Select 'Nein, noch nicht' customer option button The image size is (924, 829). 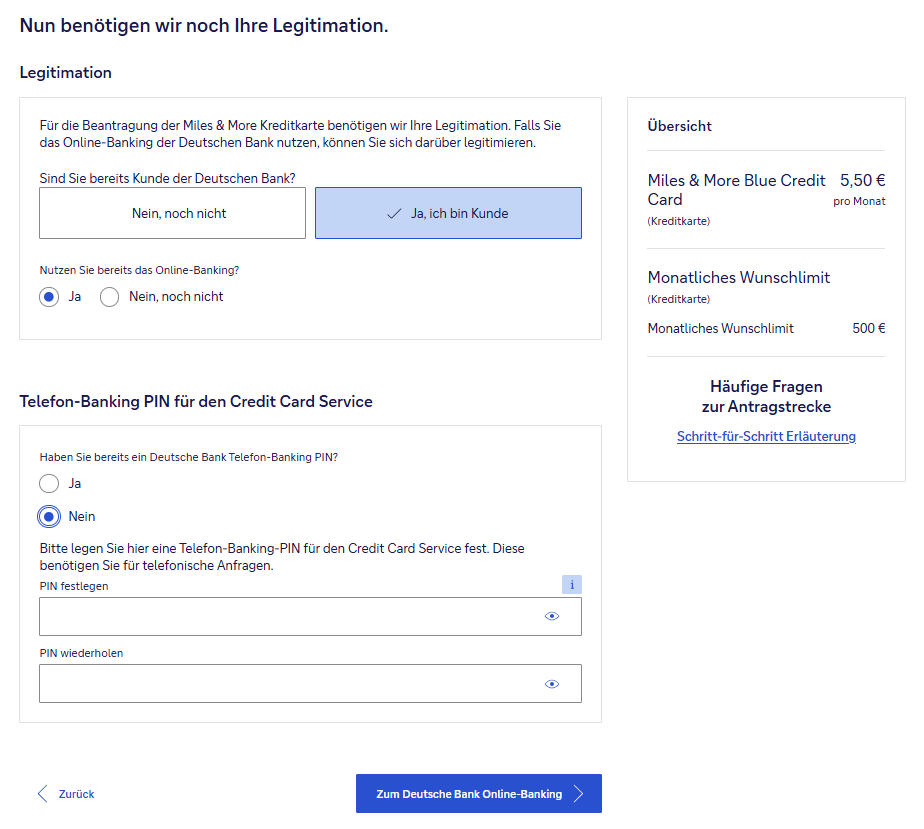click(172, 213)
